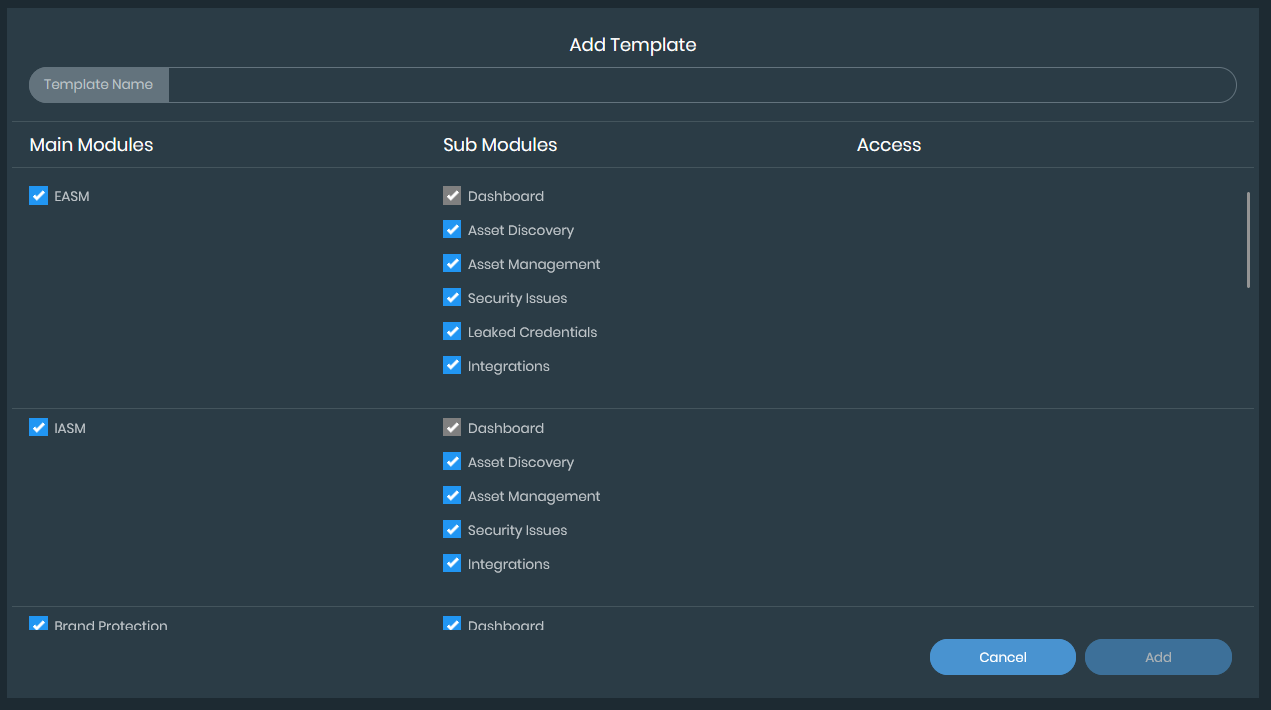Uncheck IASM Asset Discovery checkbox
Image resolution: width=1271 pixels, height=710 pixels.
tap(452, 462)
